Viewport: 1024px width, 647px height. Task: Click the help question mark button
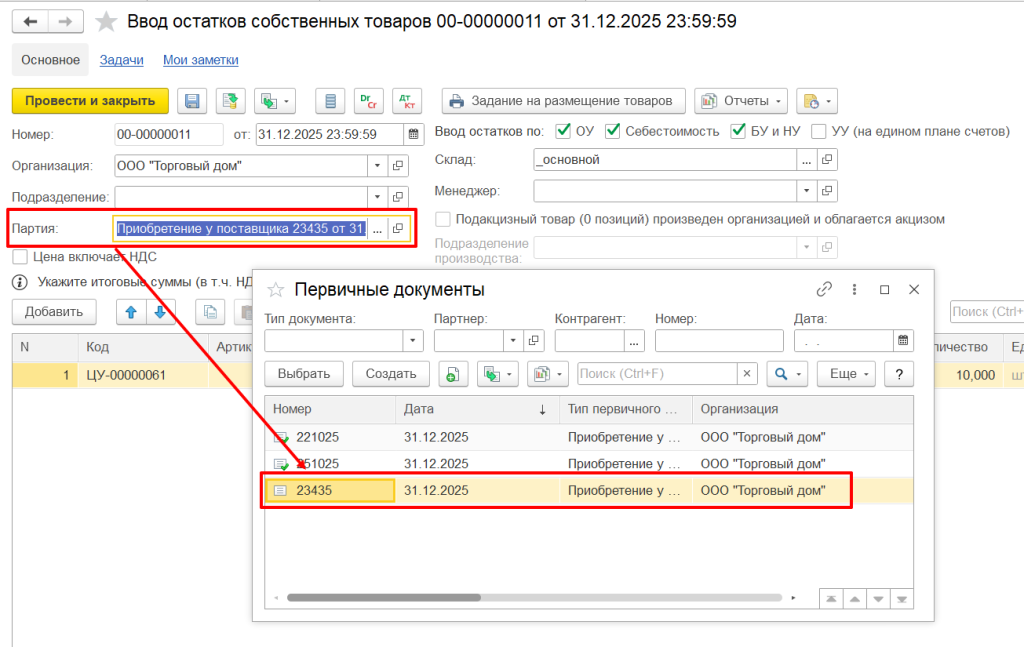[900, 373]
